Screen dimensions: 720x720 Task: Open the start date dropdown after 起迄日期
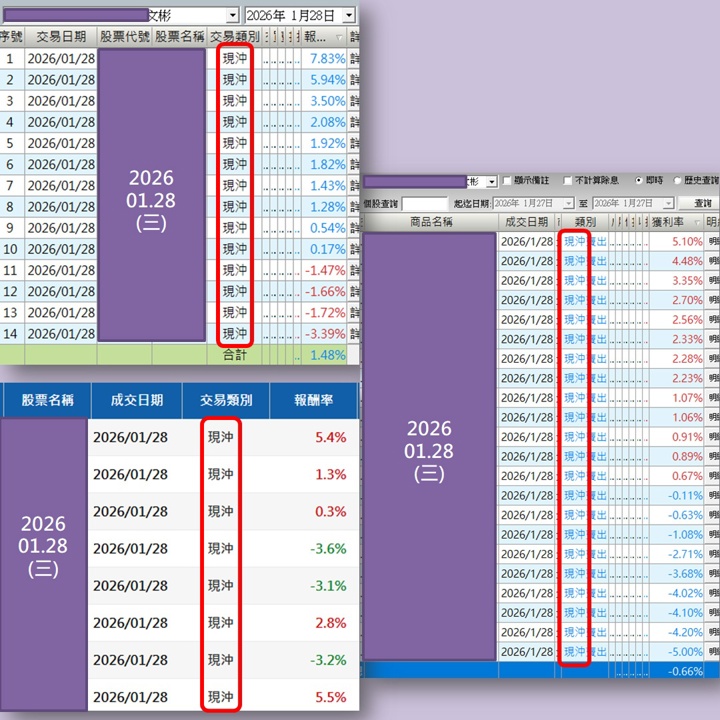[x=569, y=203]
